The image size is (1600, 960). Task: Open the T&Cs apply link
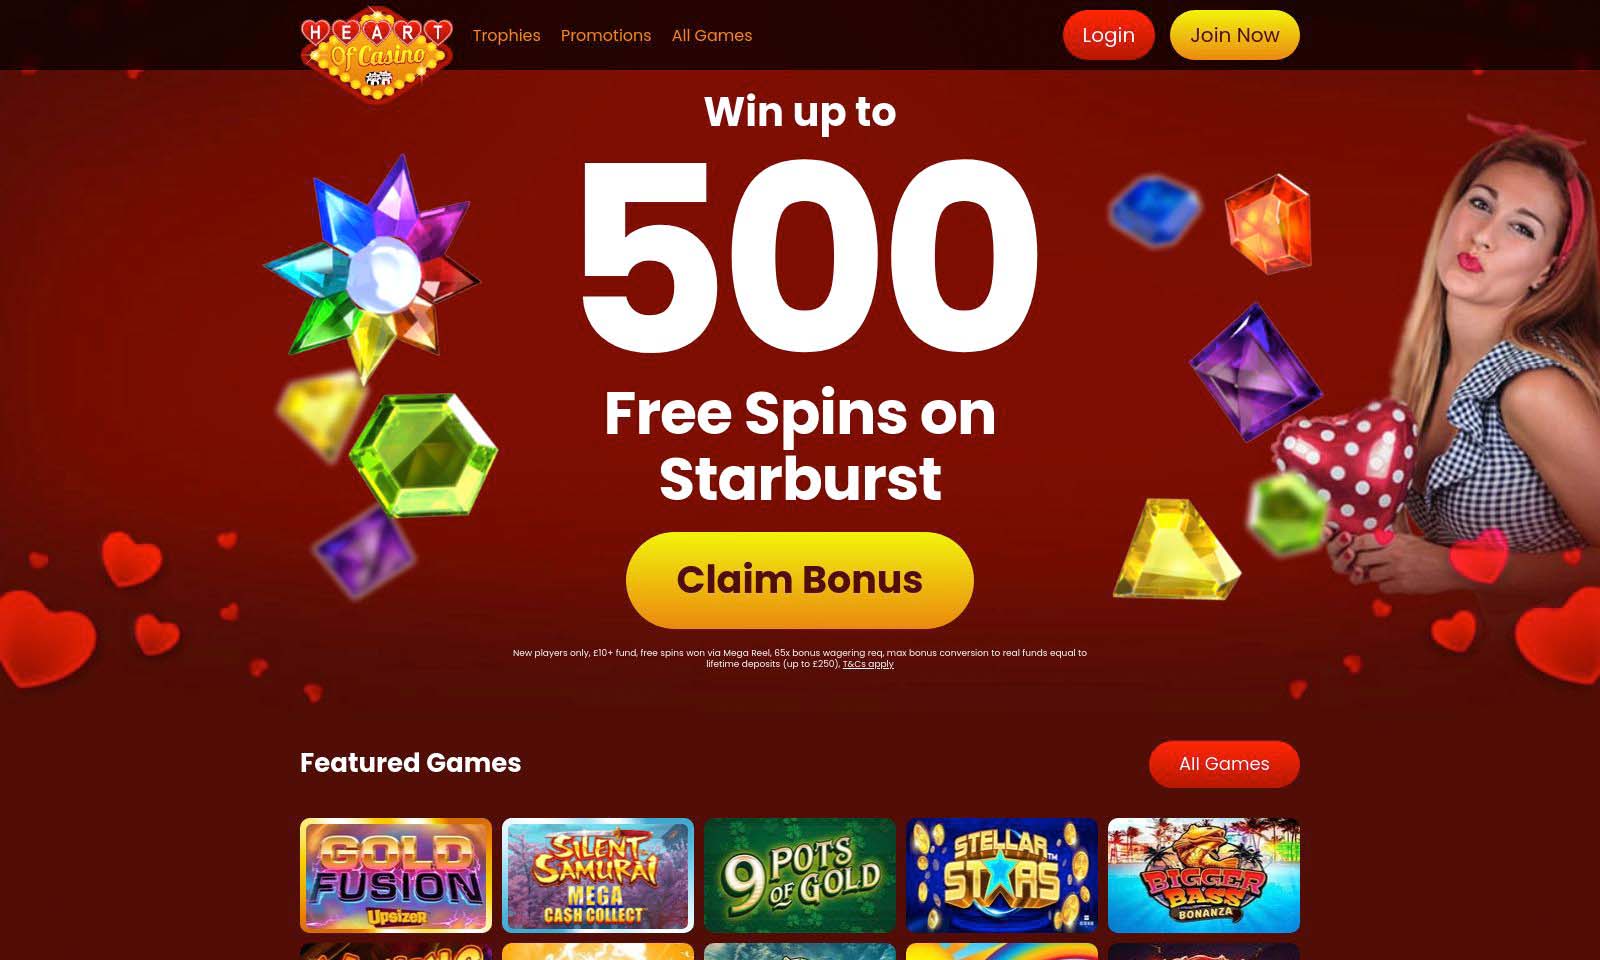click(868, 664)
